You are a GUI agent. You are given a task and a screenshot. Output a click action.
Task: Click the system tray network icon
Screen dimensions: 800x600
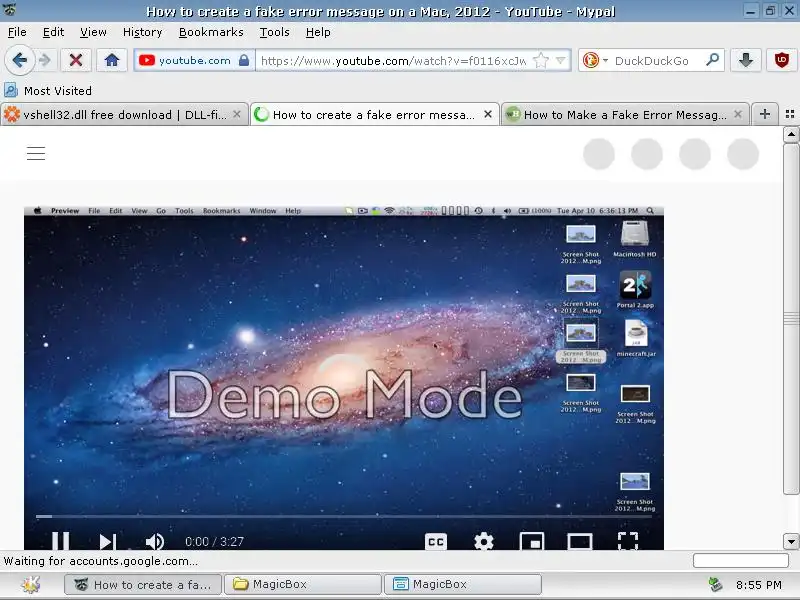coord(716,584)
